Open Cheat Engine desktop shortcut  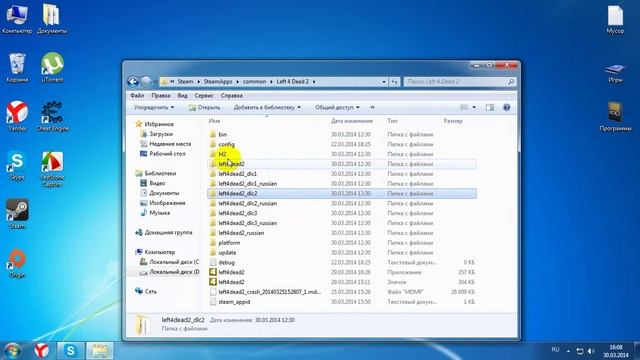point(52,116)
